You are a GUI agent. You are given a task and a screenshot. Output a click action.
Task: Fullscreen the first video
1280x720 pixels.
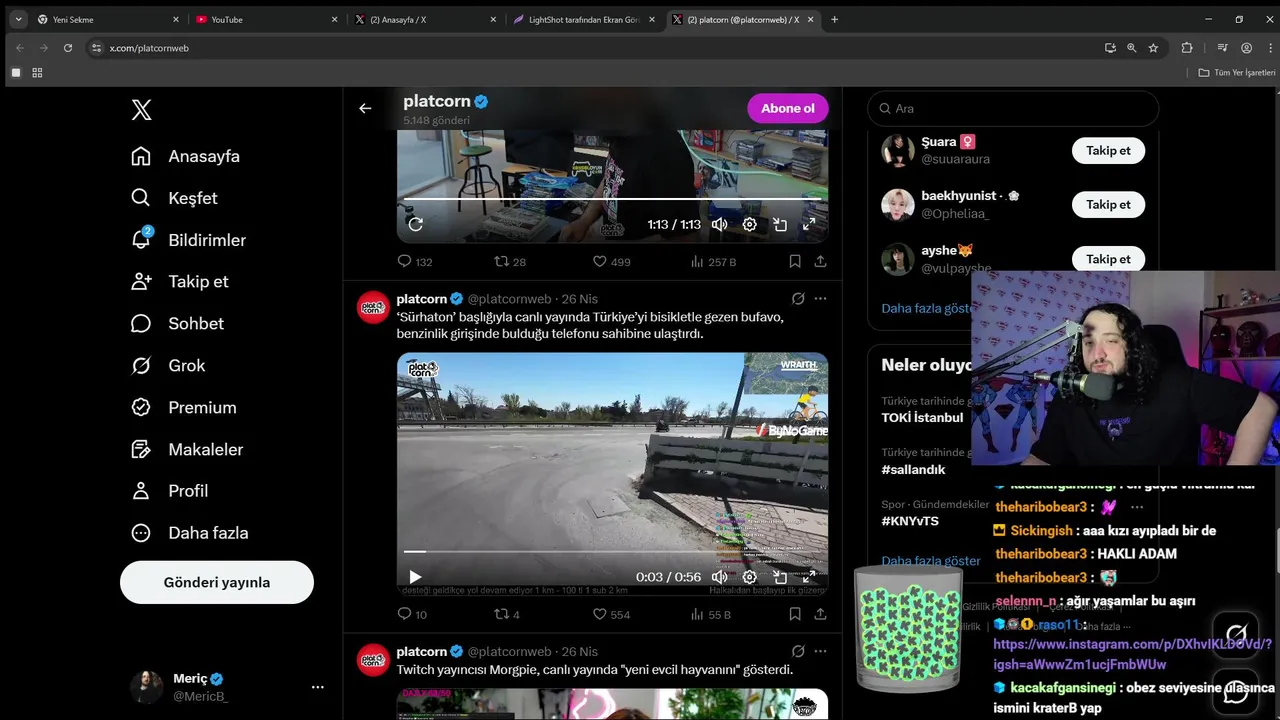[810, 225]
